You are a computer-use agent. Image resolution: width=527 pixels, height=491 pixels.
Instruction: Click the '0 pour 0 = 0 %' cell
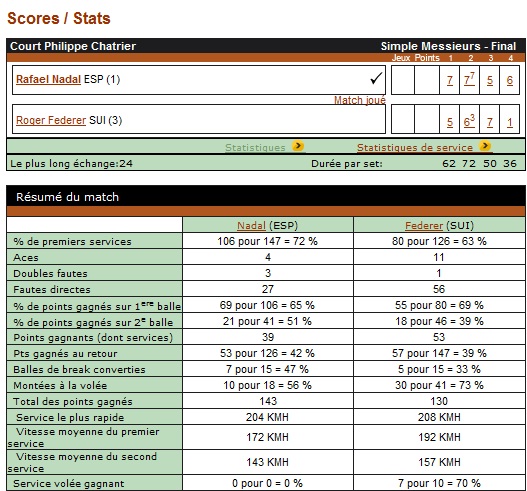[267, 483]
